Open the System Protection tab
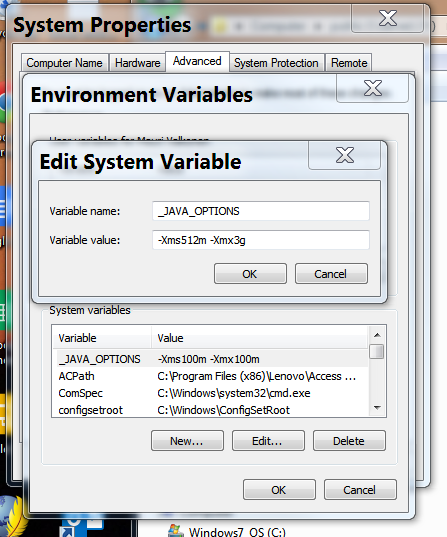Viewport: 447px width, 537px height. 276,63
